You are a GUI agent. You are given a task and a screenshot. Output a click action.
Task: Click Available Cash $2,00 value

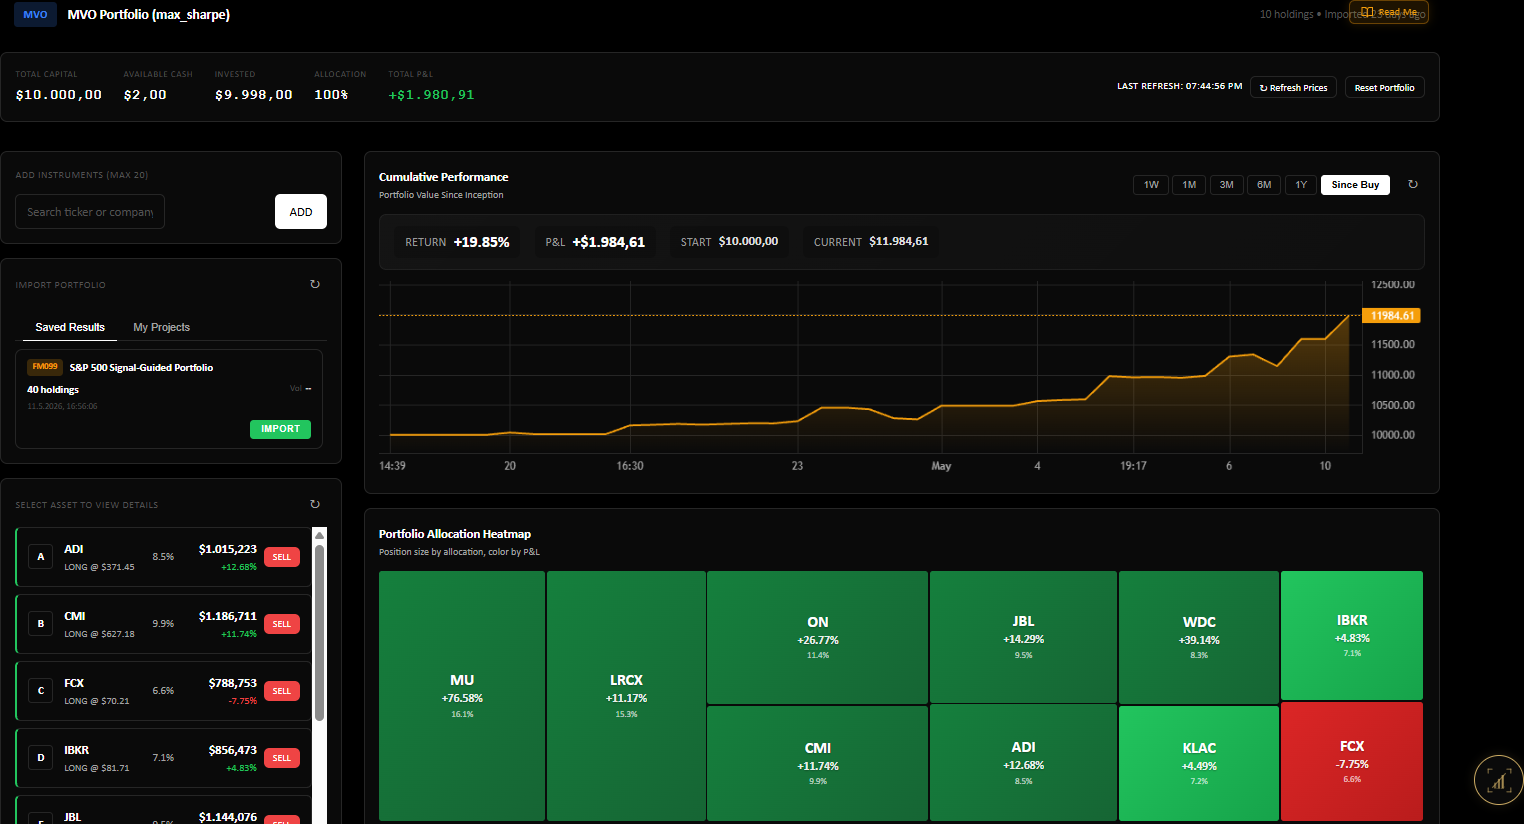coord(145,95)
